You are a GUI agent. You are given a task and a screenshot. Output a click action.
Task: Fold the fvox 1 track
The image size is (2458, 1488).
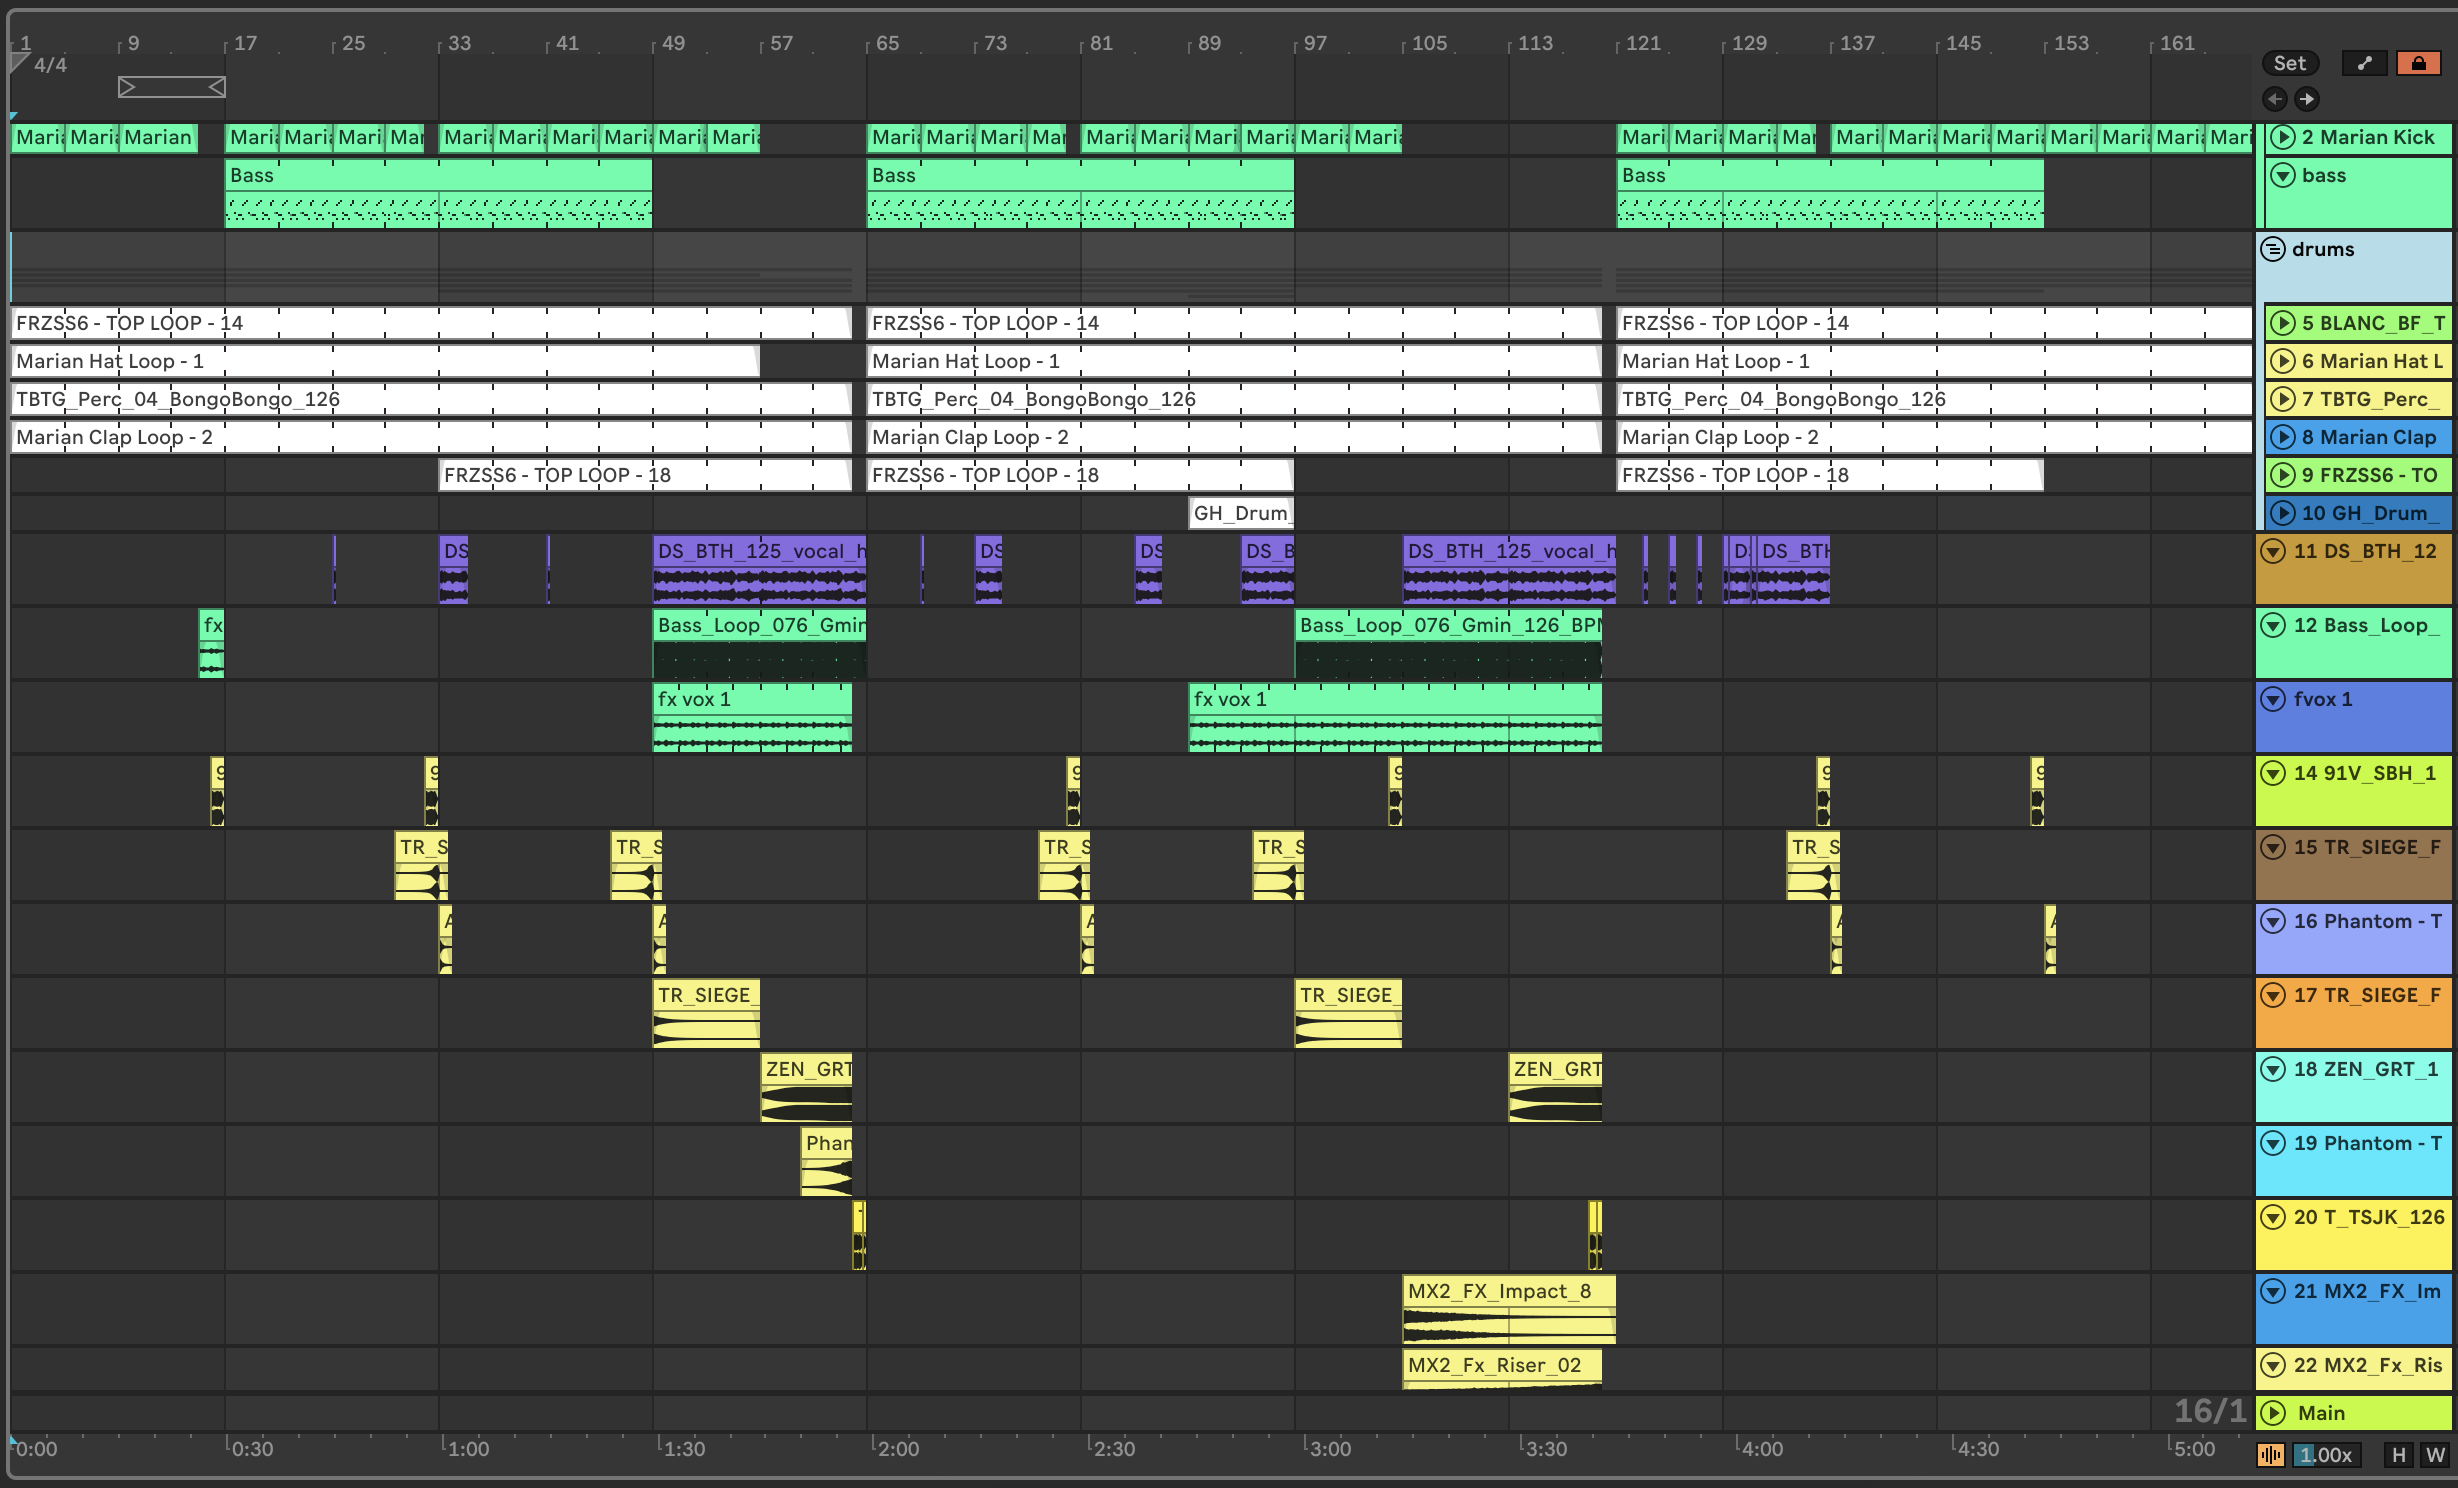(2273, 699)
